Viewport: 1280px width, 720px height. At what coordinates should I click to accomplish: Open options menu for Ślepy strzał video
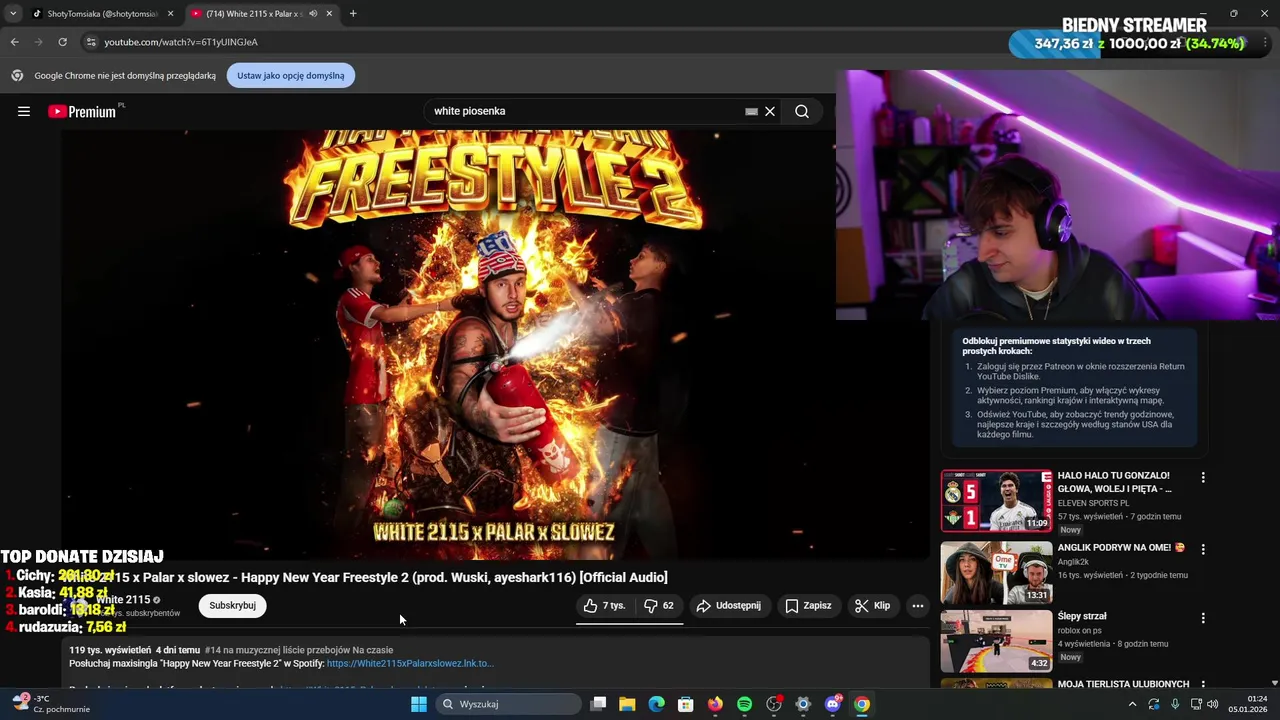point(1203,618)
